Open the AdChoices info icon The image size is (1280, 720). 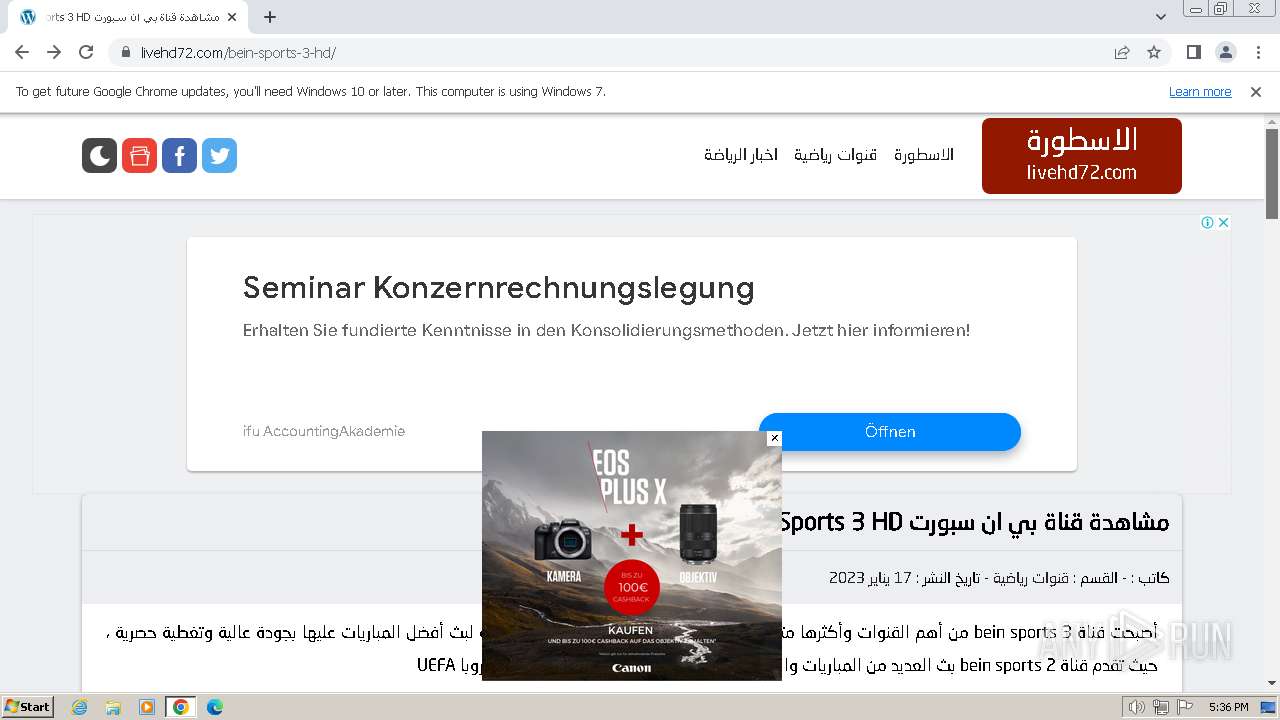click(1208, 222)
